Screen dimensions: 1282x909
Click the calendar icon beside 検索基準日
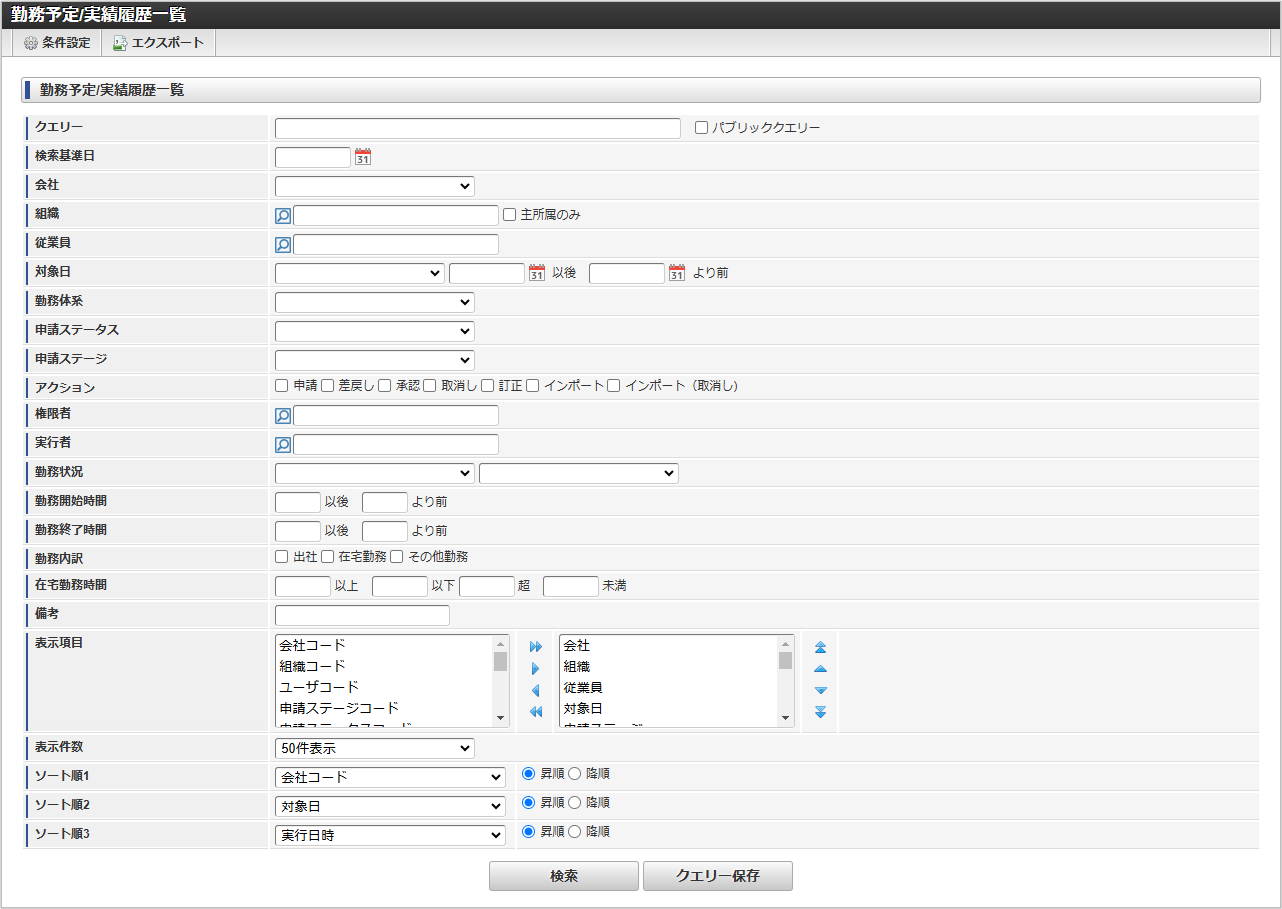pyautogui.click(x=363, y=157)
